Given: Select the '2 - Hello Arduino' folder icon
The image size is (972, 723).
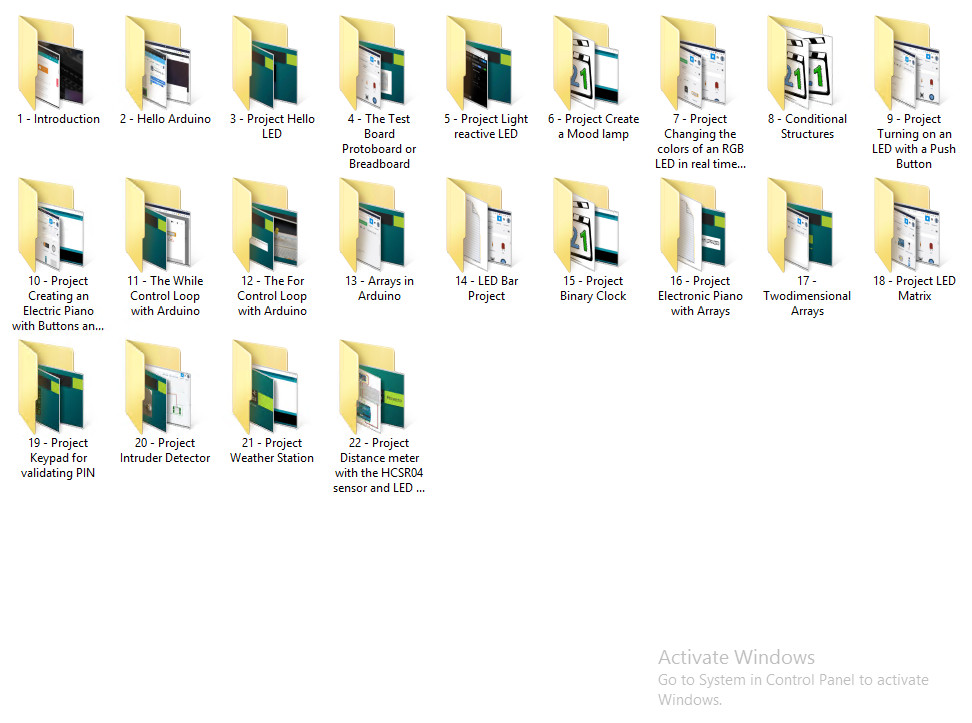Looking at the screenshot, I should (x=158, y=63).
